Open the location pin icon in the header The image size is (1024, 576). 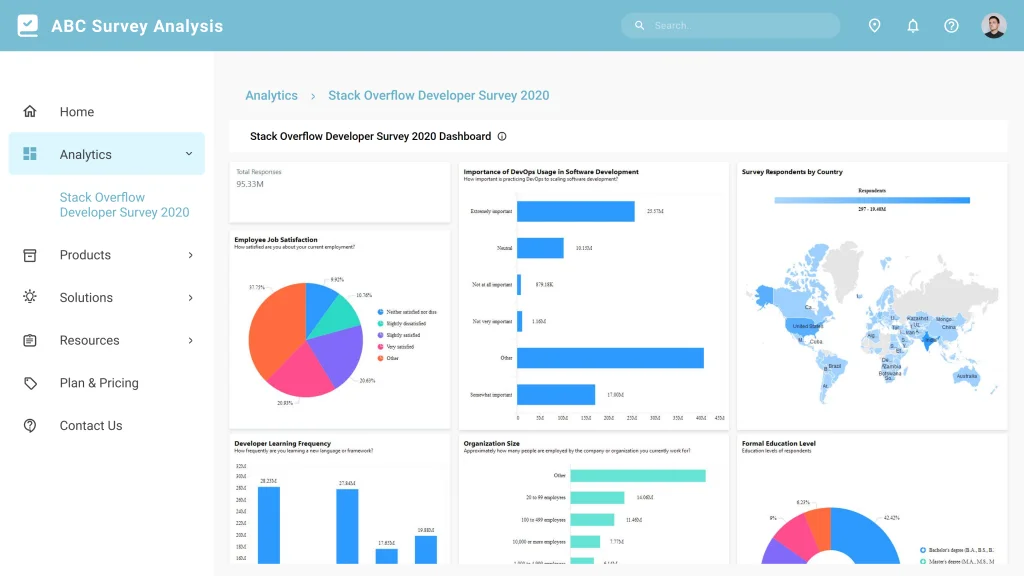tap(874, 25)
